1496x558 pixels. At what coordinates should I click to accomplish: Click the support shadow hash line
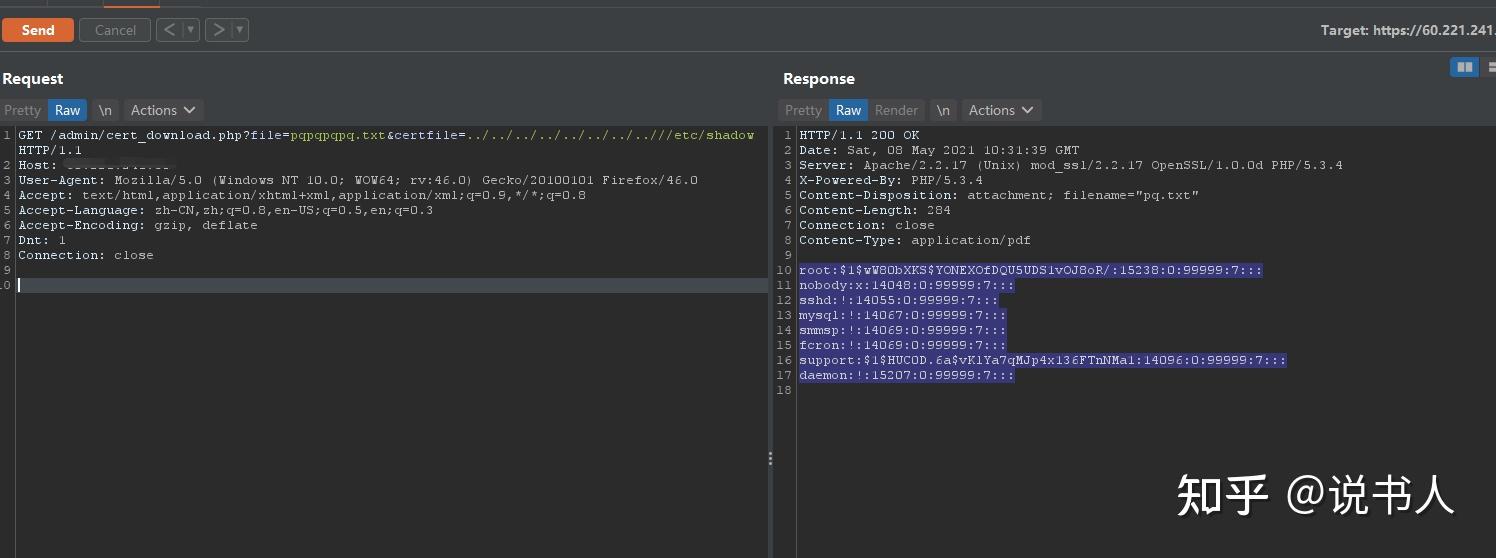click(x=1043, y=360)
